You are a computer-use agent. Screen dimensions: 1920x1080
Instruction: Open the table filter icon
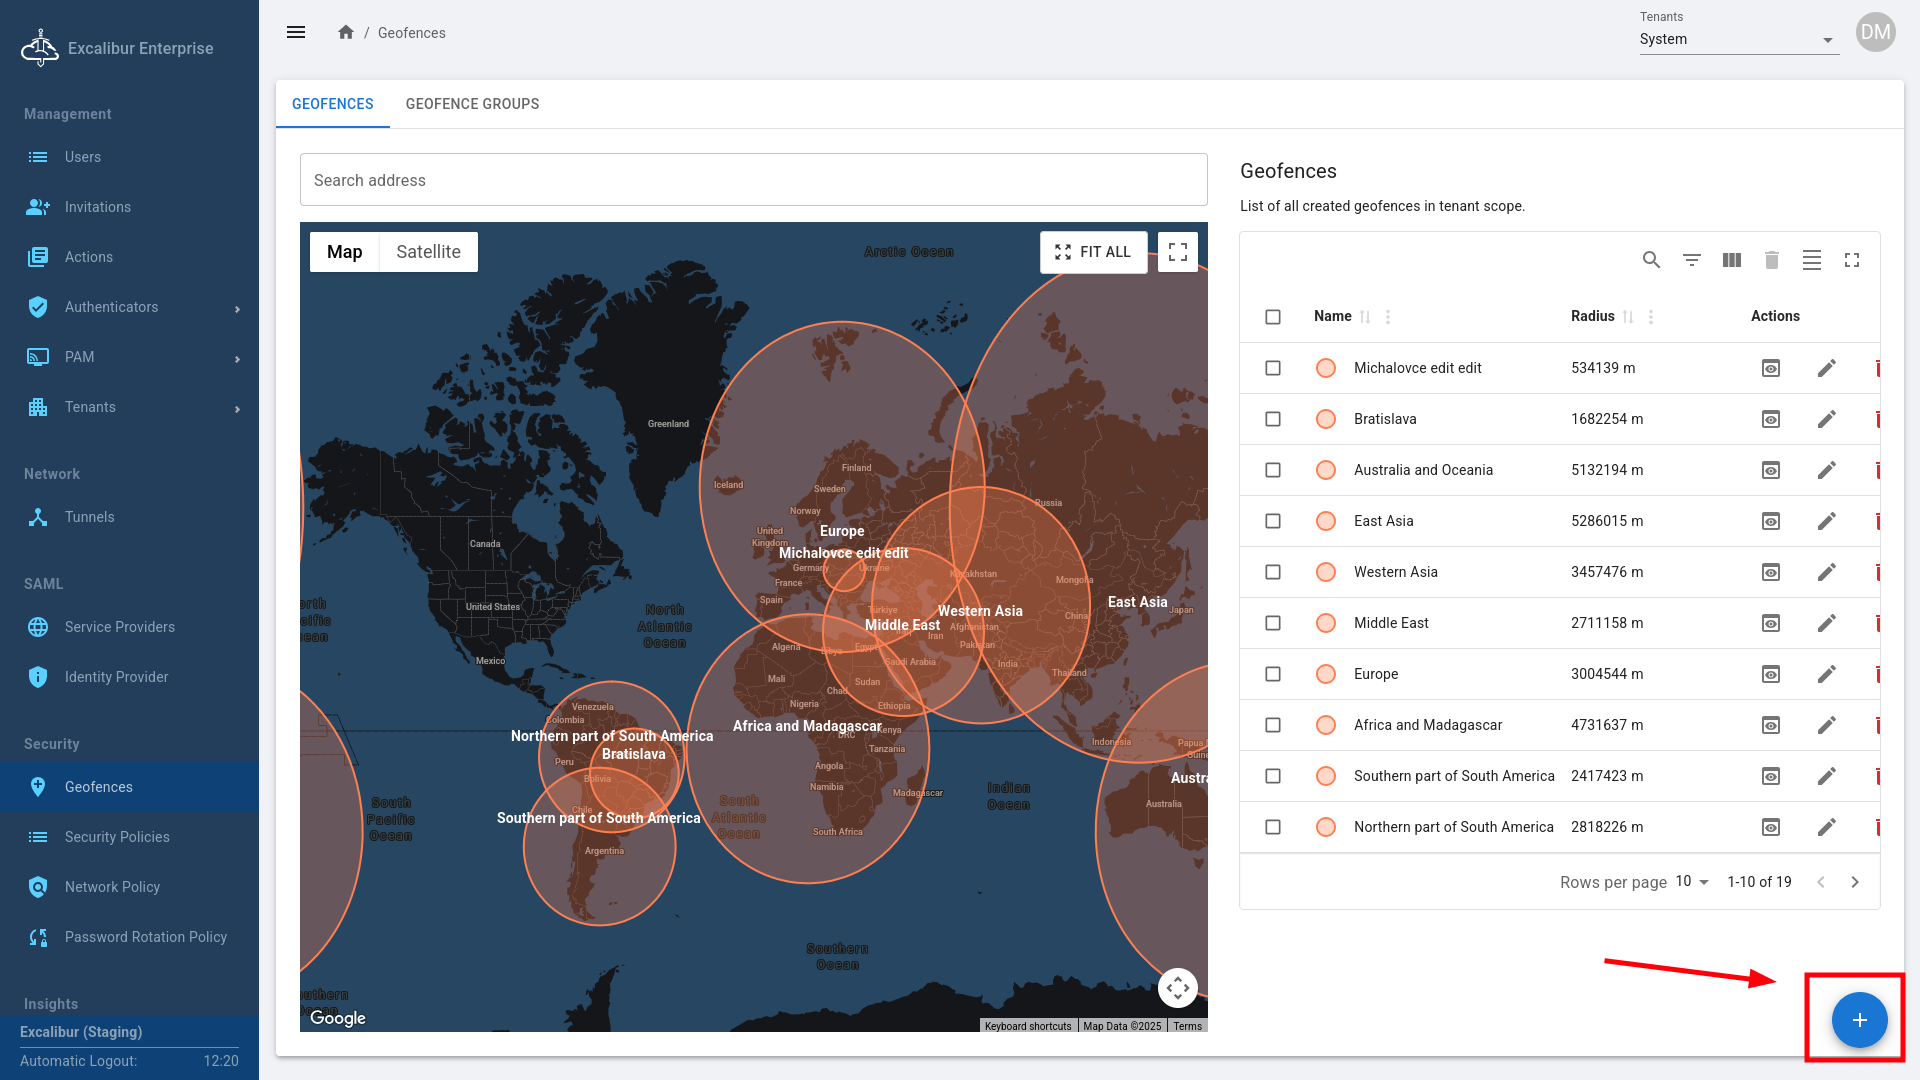[1691, 260]
